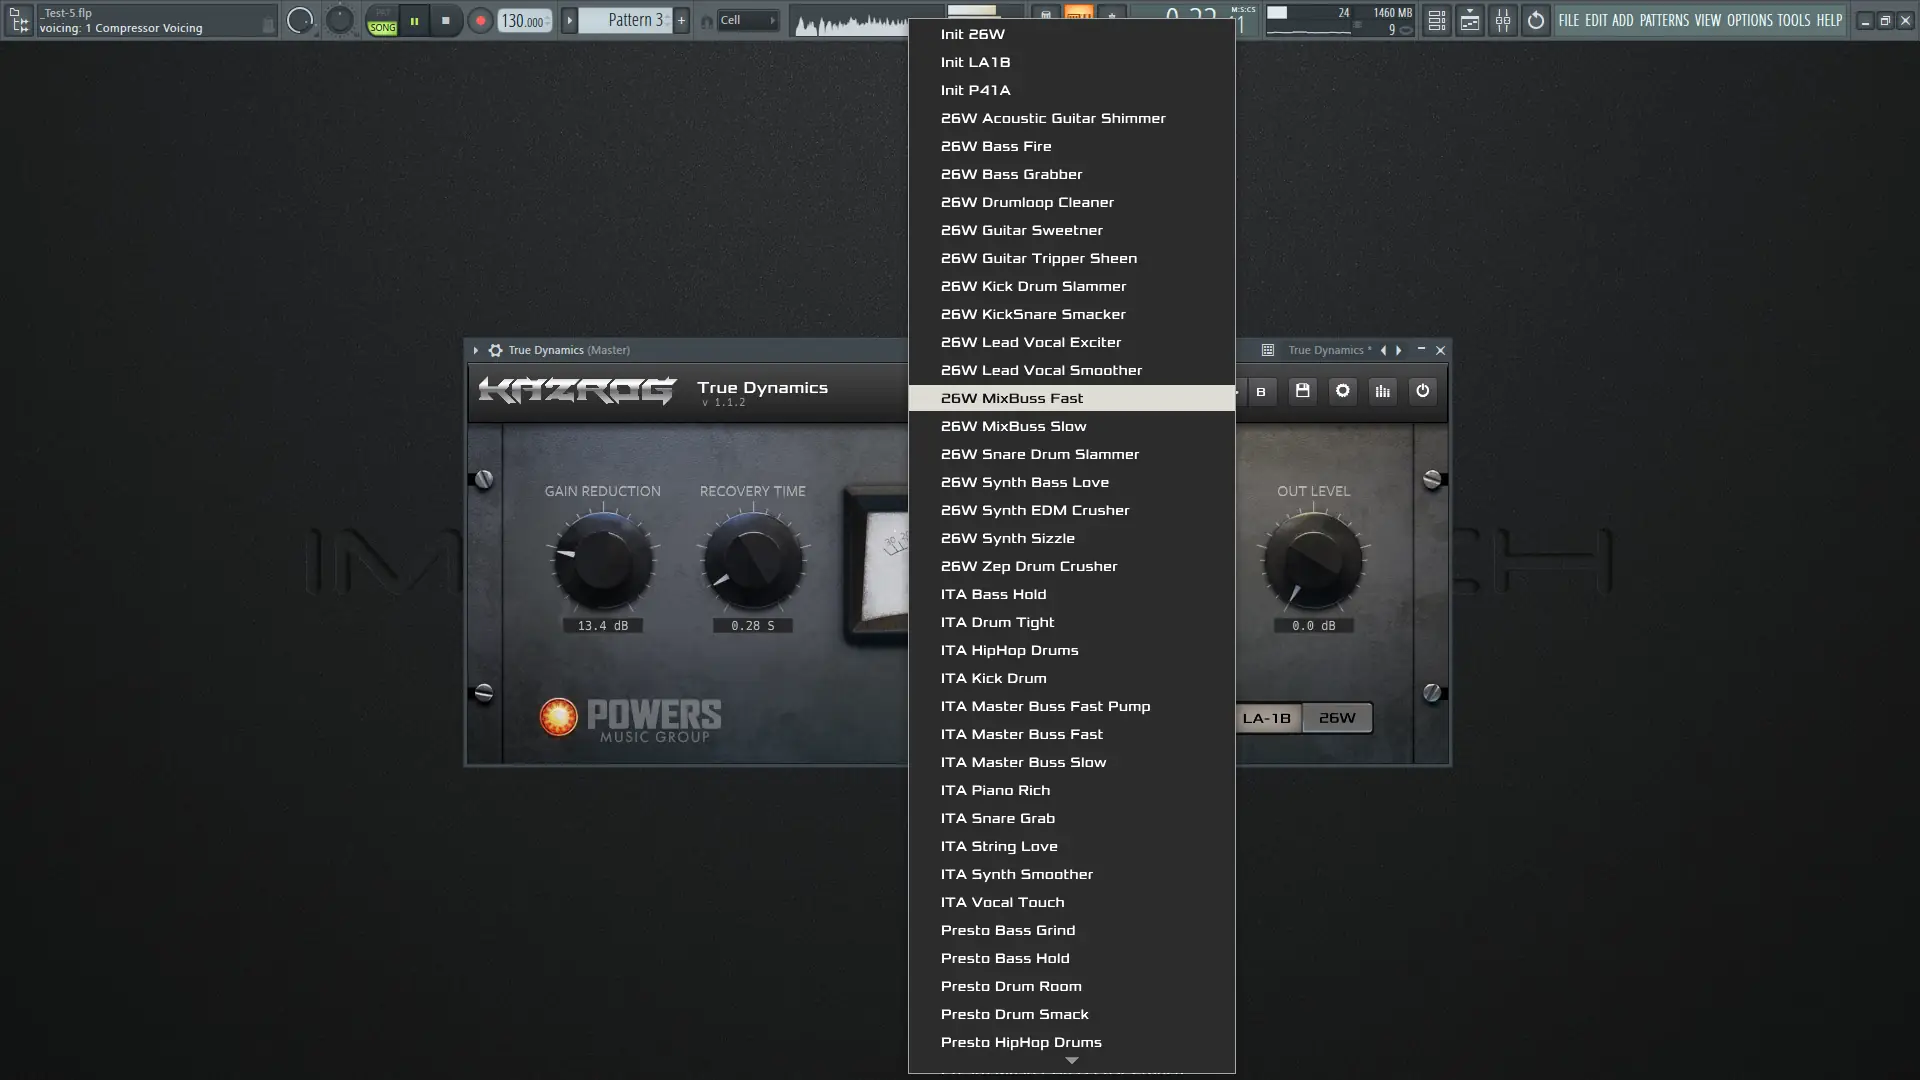Open the Cell snap dropdown

[748, 20]
